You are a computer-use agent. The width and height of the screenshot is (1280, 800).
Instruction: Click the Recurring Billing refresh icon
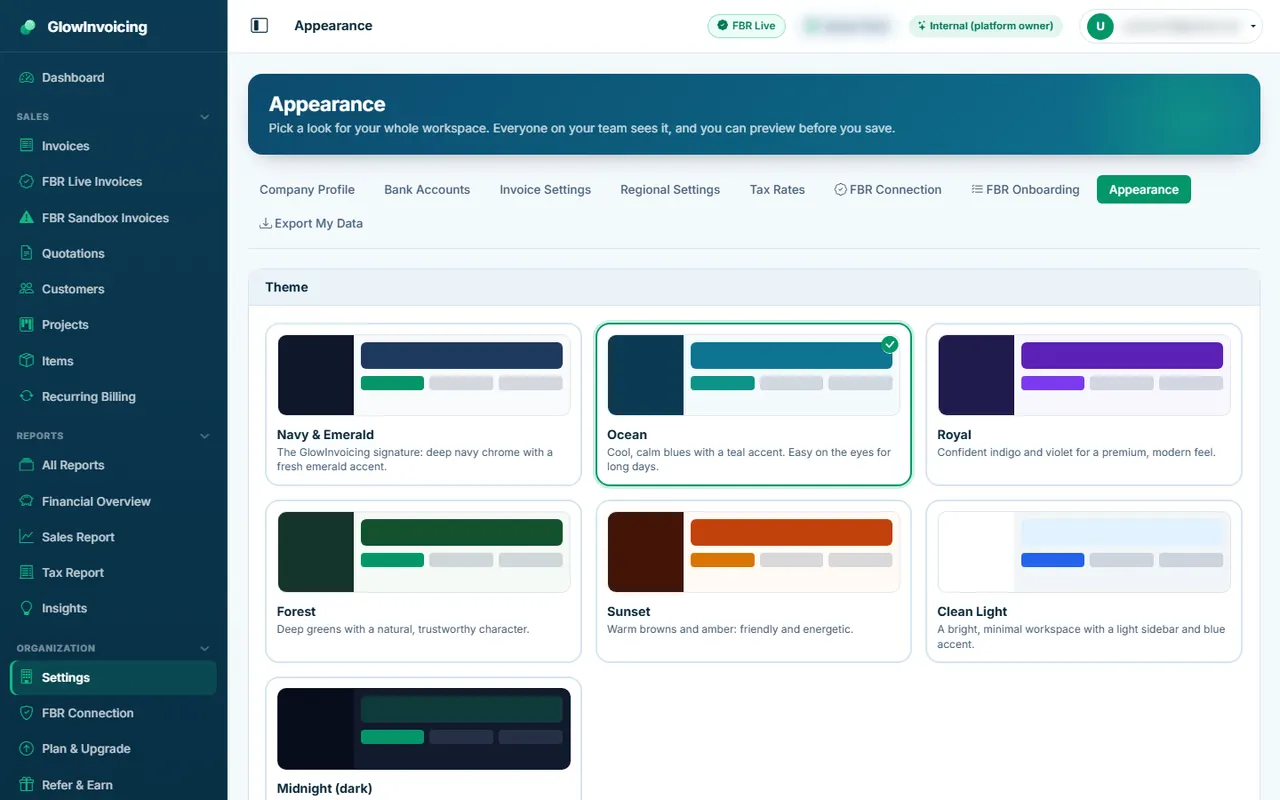point(27,397)
